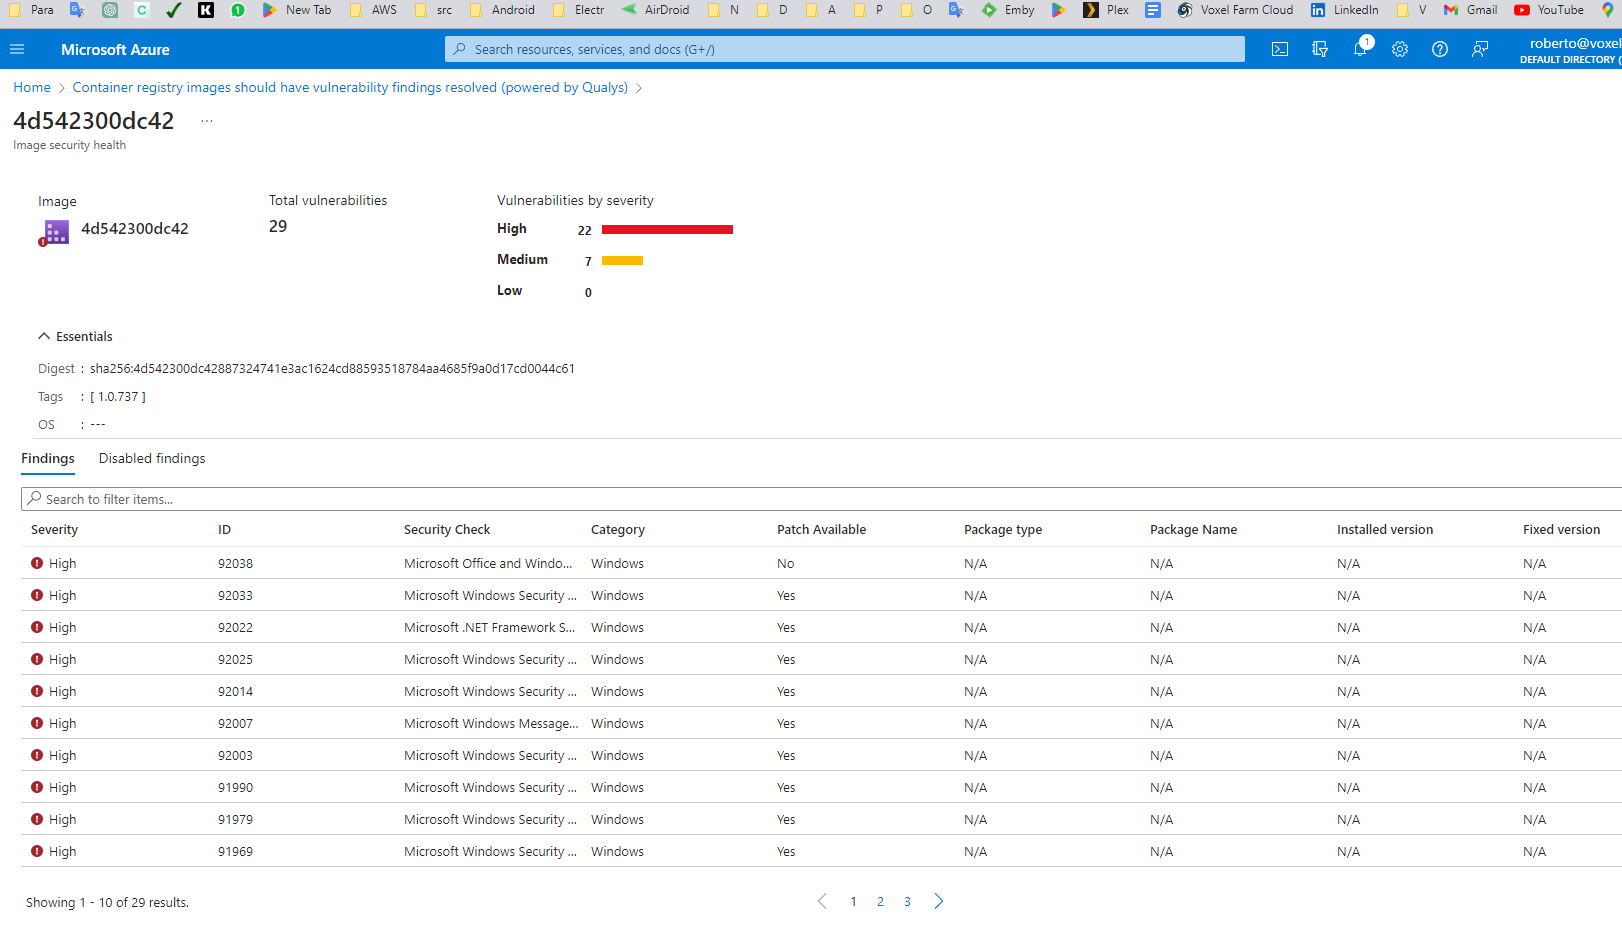1622x945 pixels.
Task: Sort by the ID column header
Action: [x=224, y=530]
